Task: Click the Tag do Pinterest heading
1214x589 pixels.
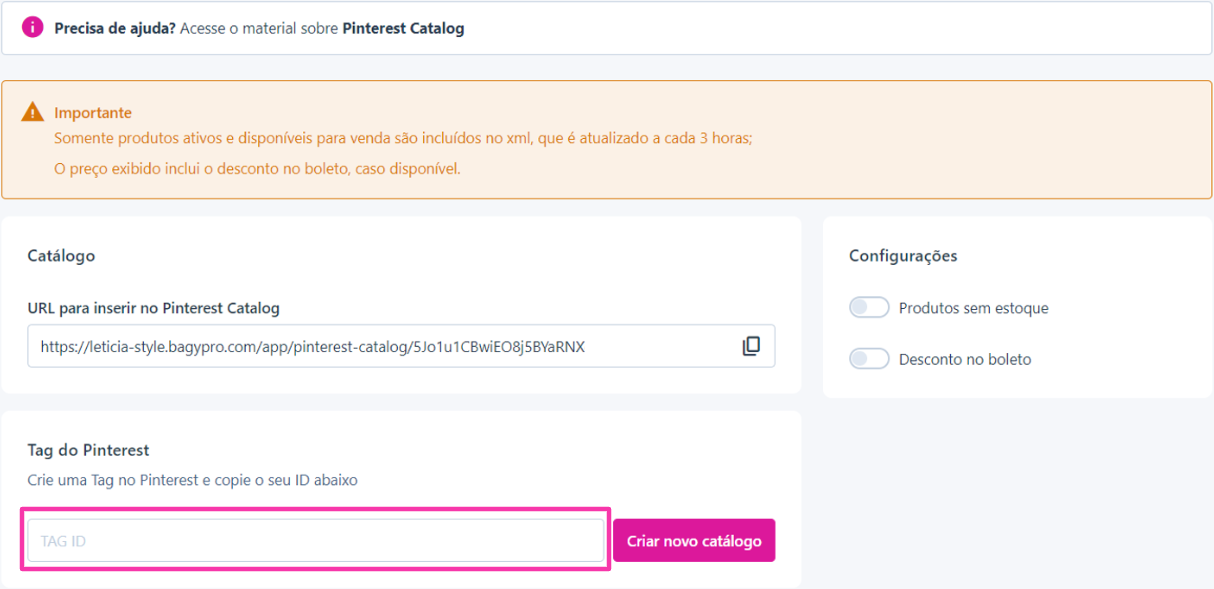Action: click(88, 450)
